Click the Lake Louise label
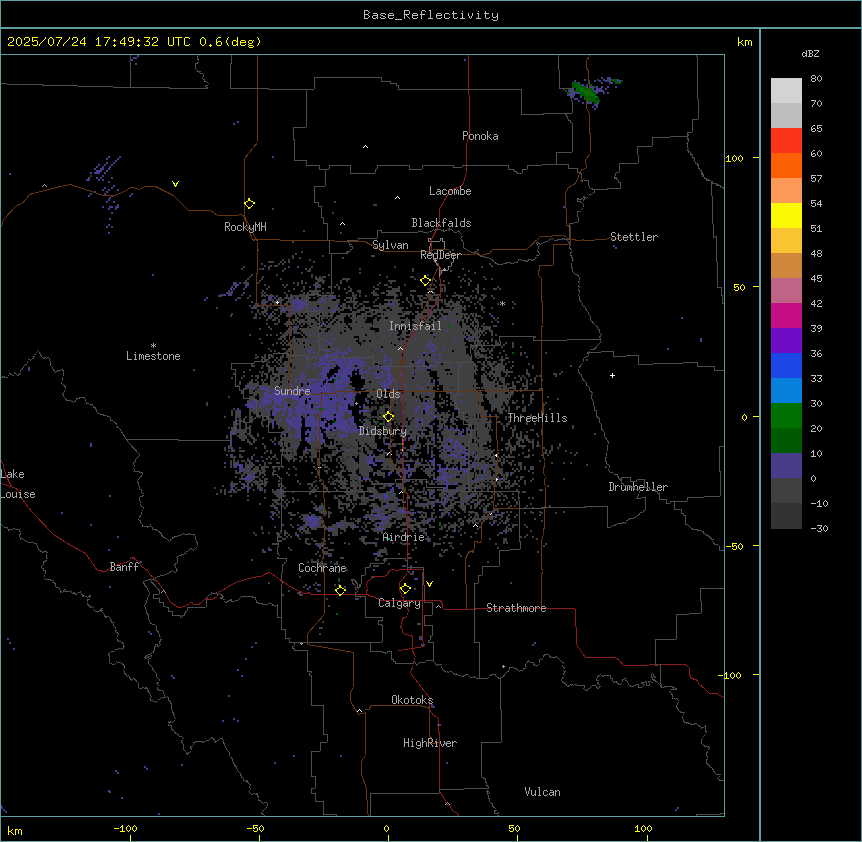862x842 pixels. tap(18, 484)
